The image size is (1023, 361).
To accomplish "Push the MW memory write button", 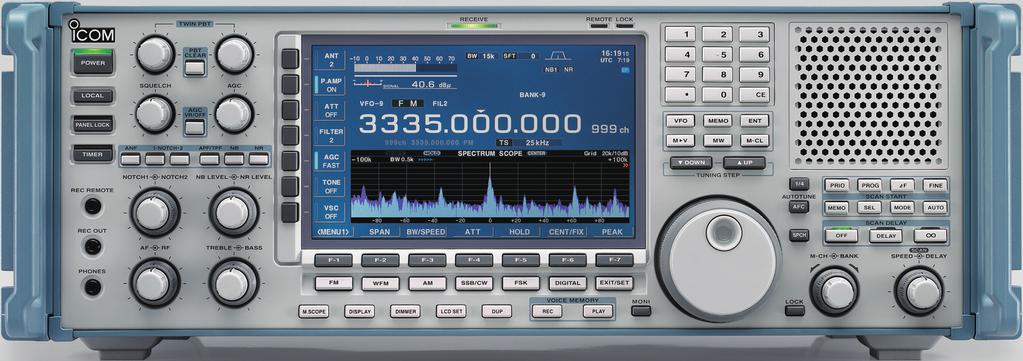I will pos(718,141).
